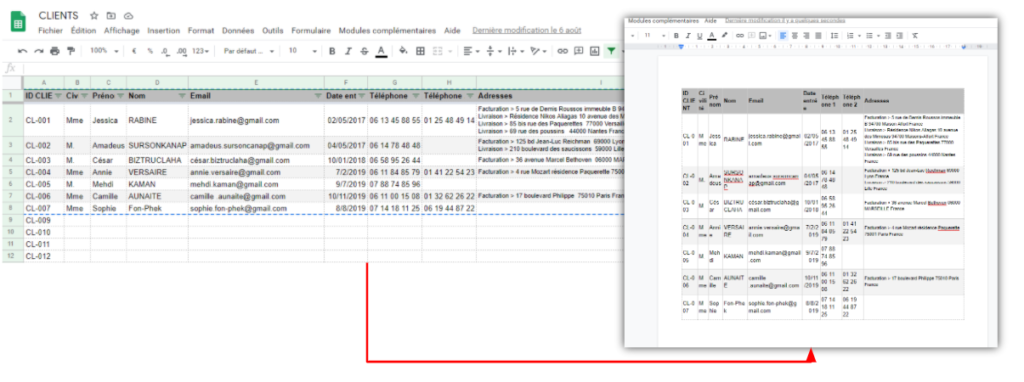This screenshot has width=1024, height=382.
Task: Open font size 11 dropdown in Docs
Action: (654, 35)
